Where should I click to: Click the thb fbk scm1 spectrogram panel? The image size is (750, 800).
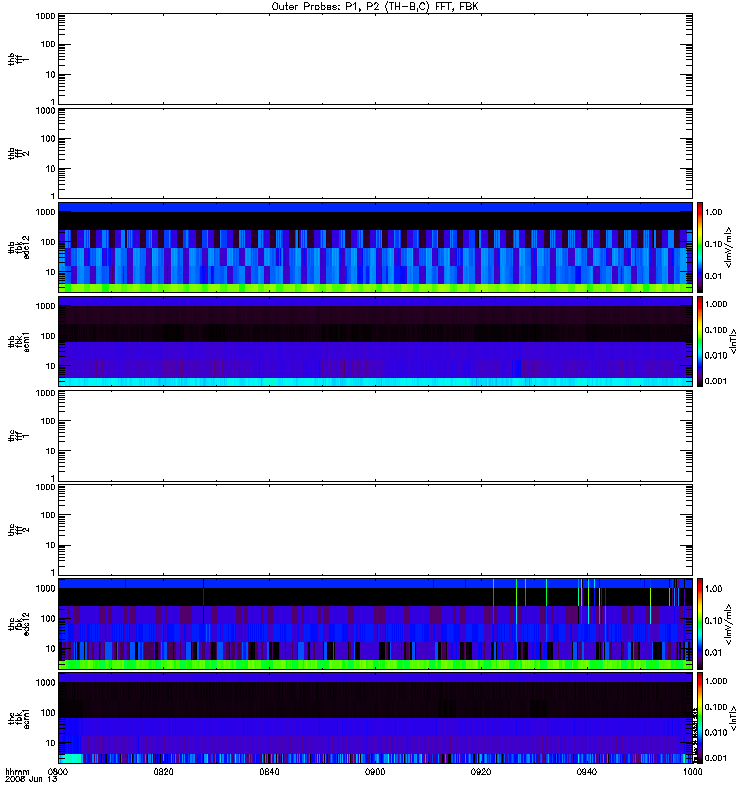[x=375, y=341]
